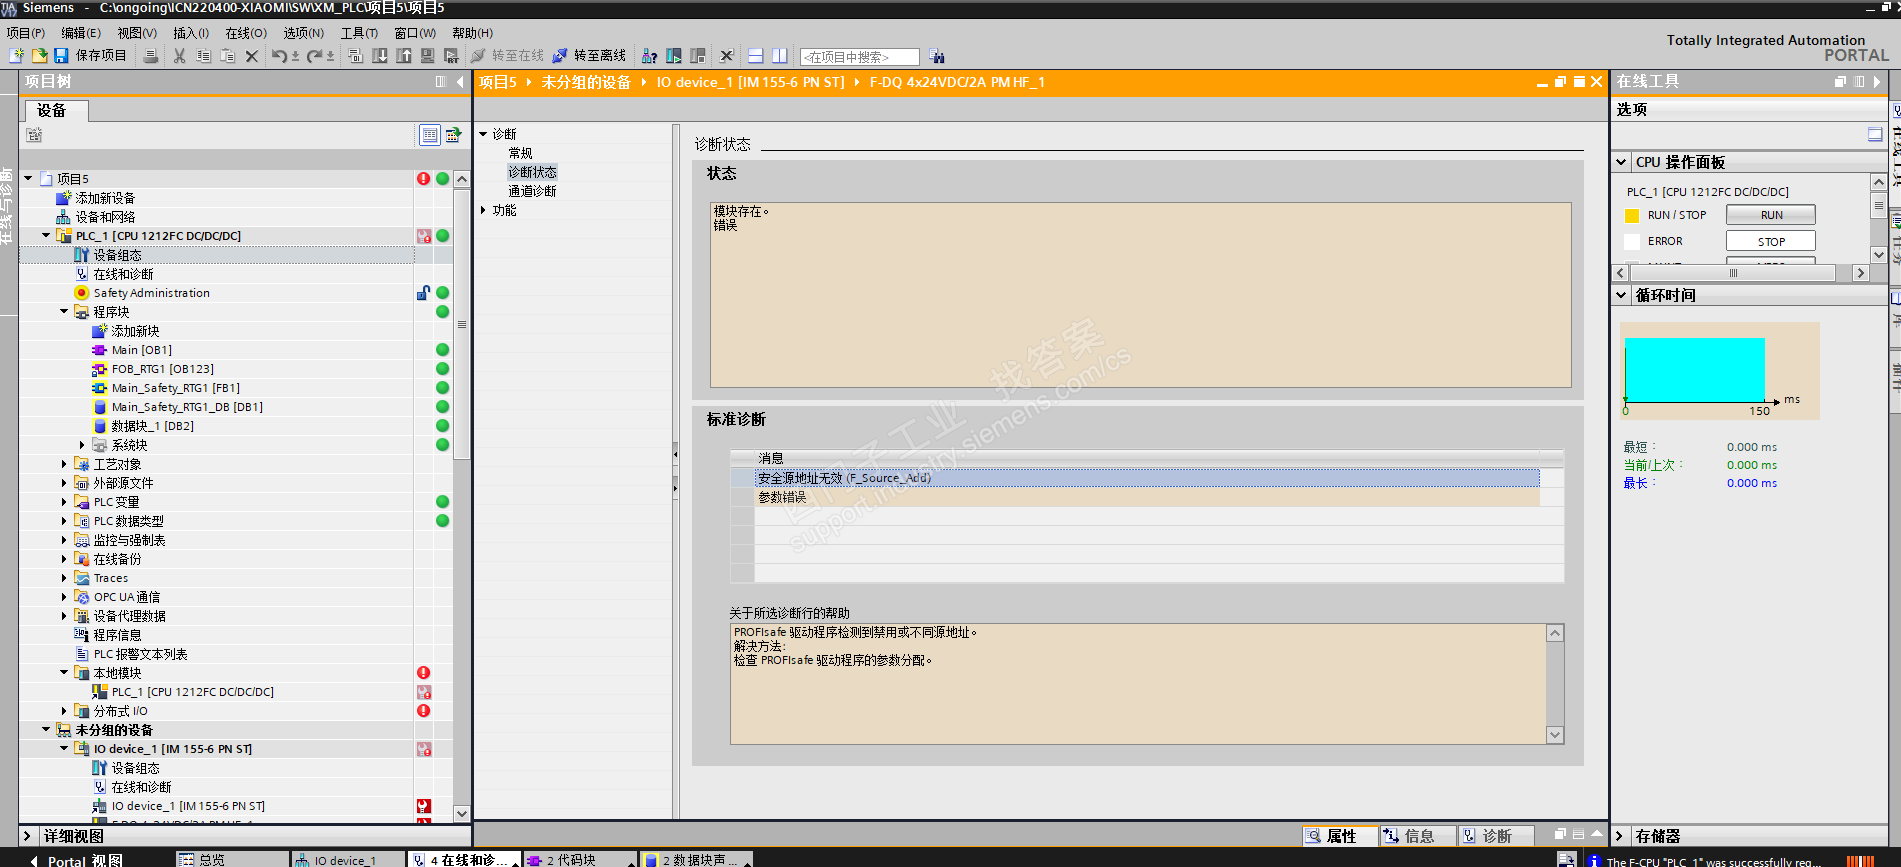Viewport: 1901px width, 867px height.
Task: Open the 项目(P) menu
Action: click(26, 33)
